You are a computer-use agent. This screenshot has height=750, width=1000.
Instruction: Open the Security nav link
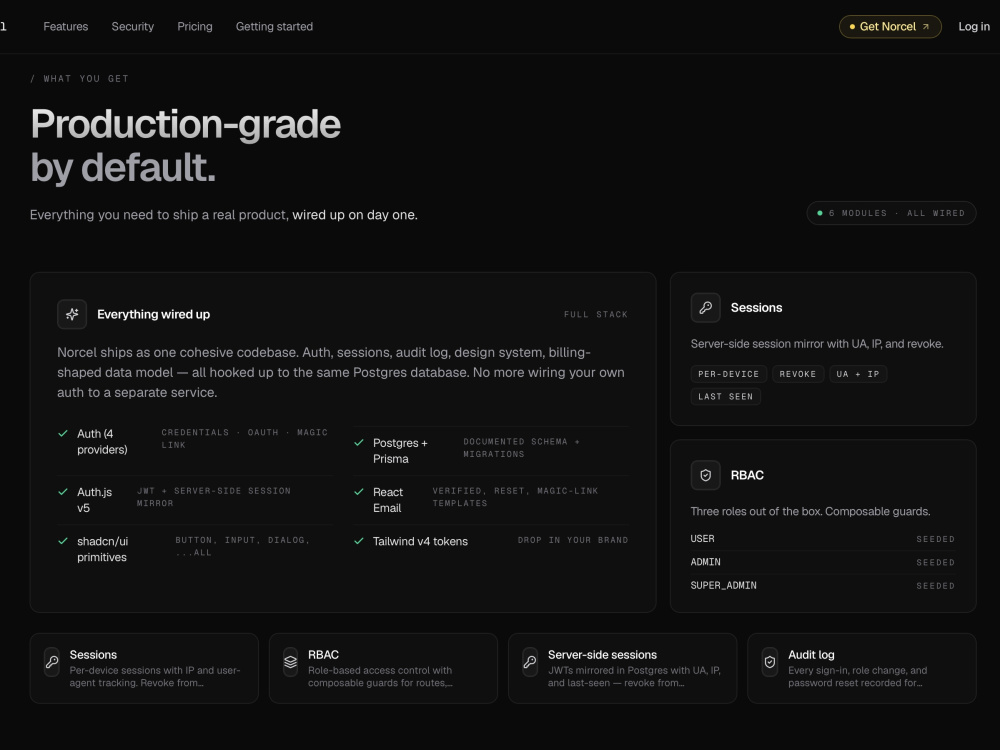coord(133,27)
